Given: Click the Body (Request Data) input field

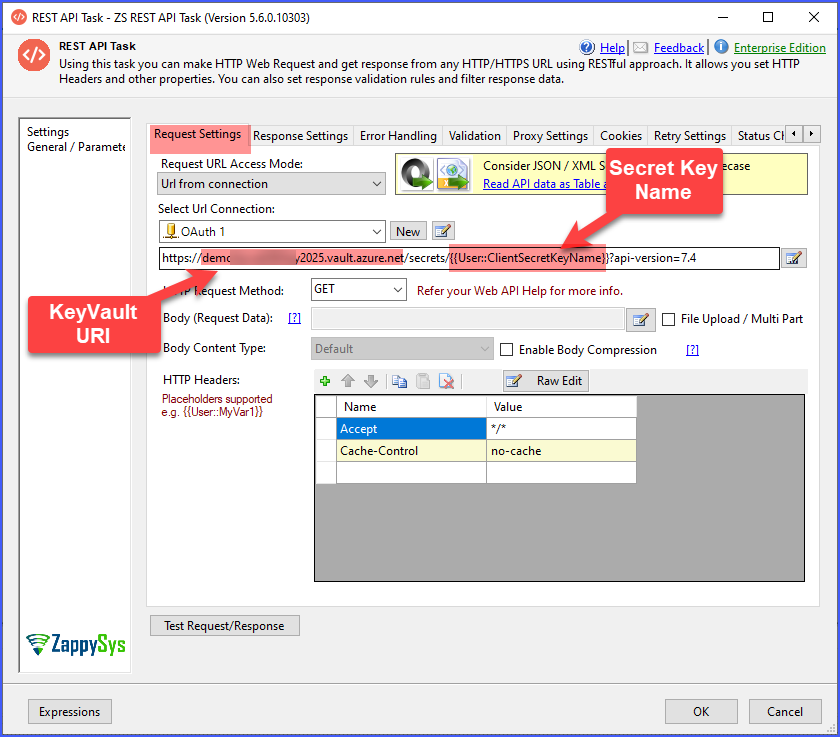Looking at the screenshot, I should click(x=468, y=319).
